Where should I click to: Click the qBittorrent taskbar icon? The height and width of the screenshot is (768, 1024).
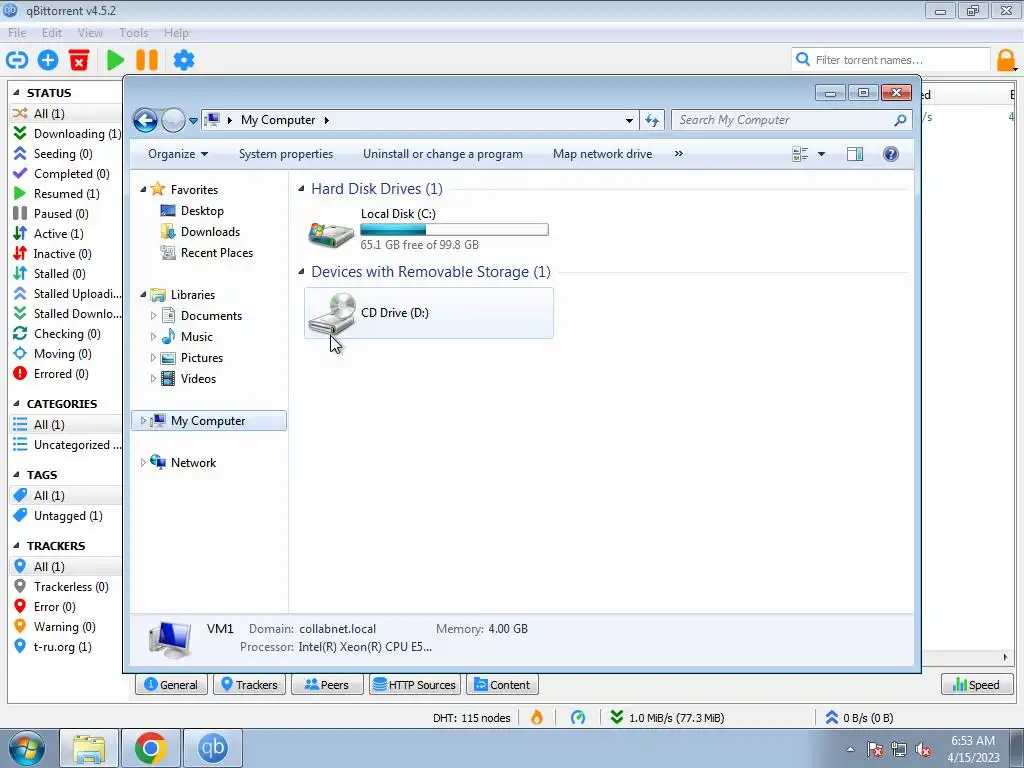[x=213, y=748]
